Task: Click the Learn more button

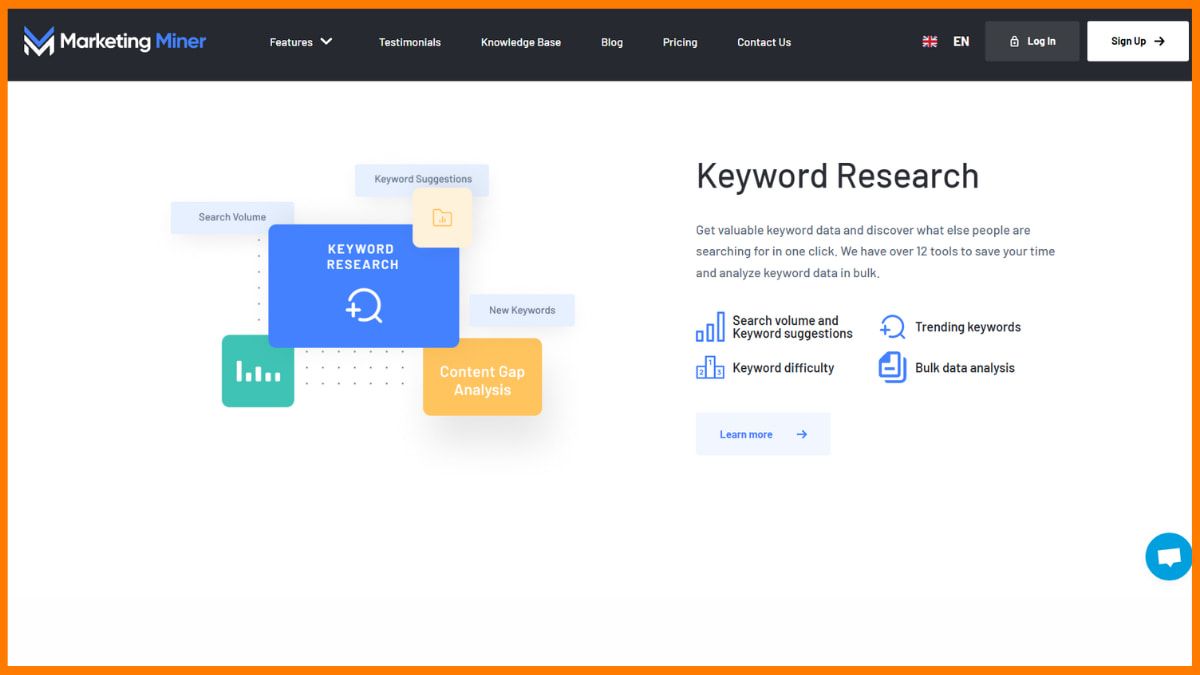Action: point(763,434)
